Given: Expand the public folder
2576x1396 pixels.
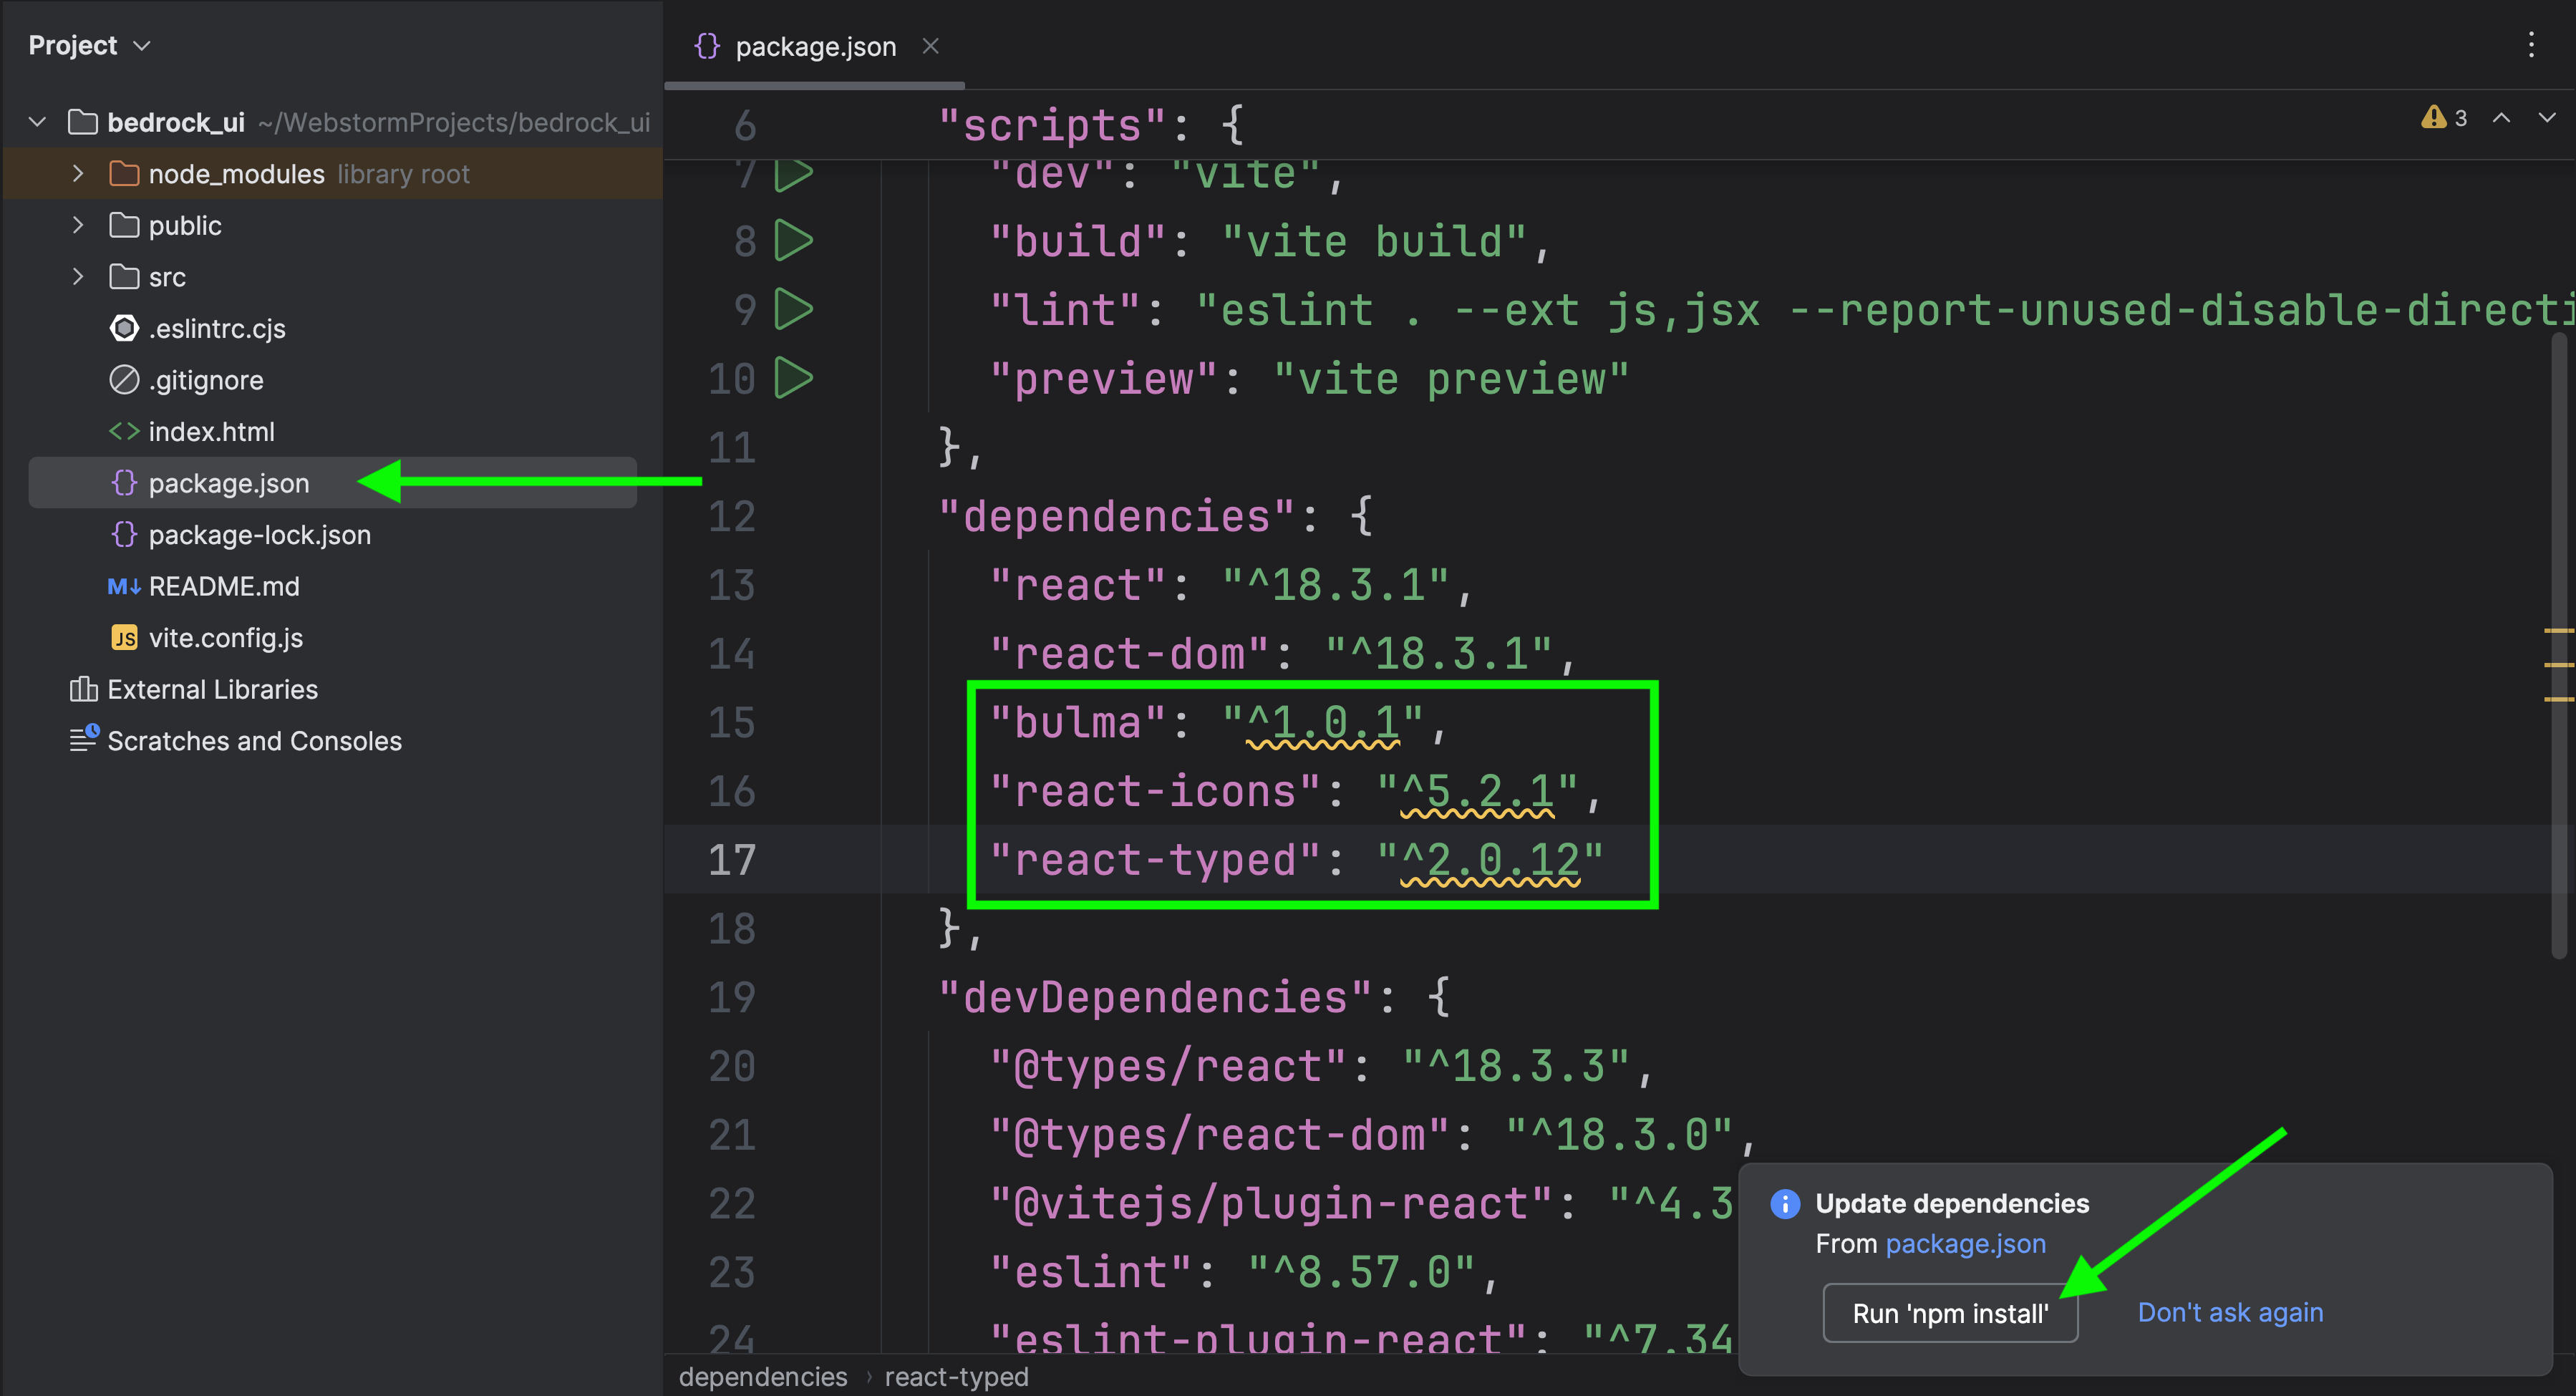Looking at the screenshot, I should pos(78,225).
